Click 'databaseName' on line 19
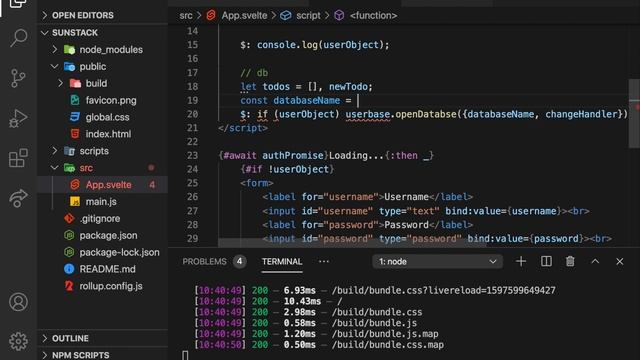The image size is (640, 360). click(x=307, y=100)
